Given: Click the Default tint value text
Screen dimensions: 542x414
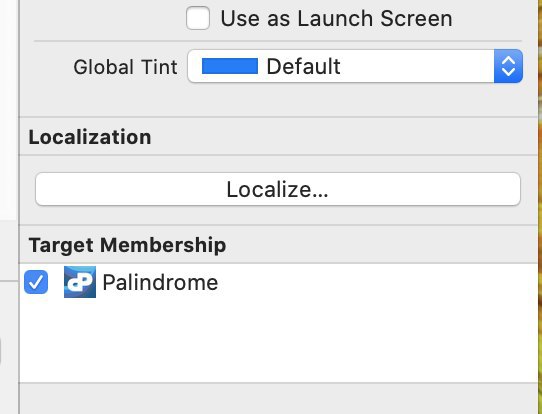Looking at the screenshot, I should coord(303,66).
